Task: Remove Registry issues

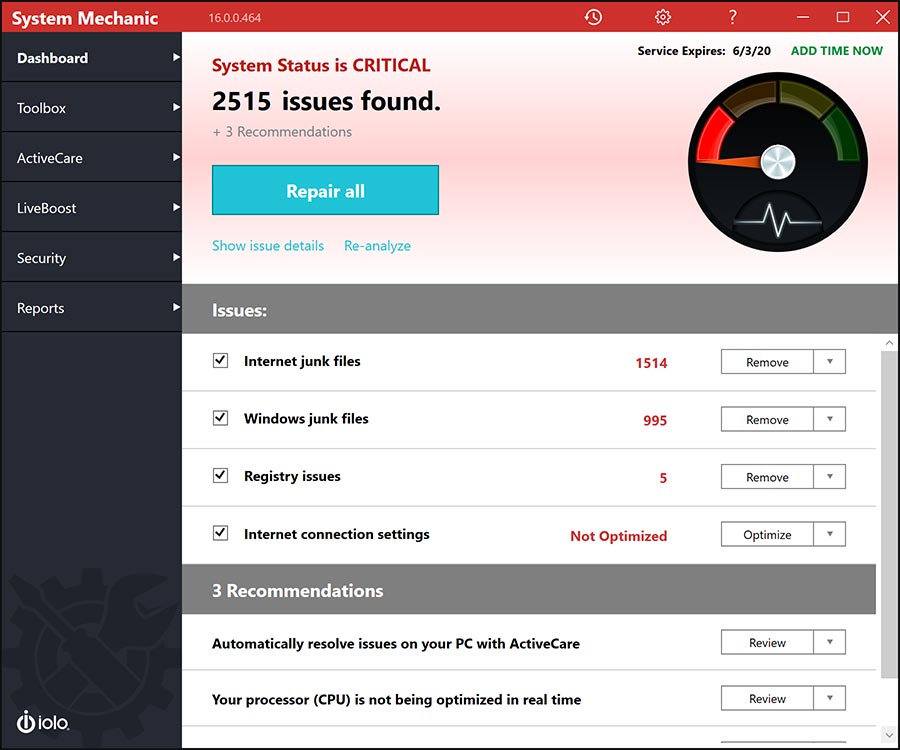Action: (767, 476)
